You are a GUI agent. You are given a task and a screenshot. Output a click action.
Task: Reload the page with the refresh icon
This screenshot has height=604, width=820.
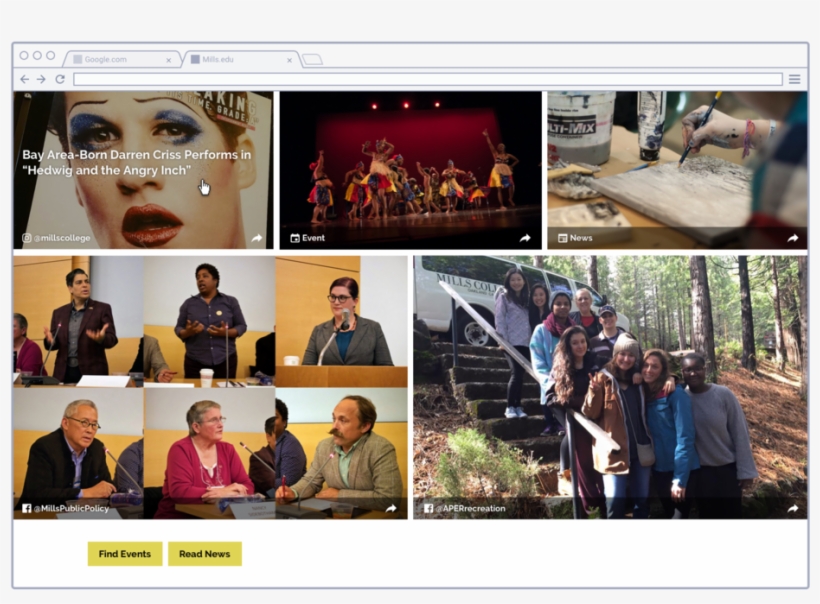tap(60, 79)
